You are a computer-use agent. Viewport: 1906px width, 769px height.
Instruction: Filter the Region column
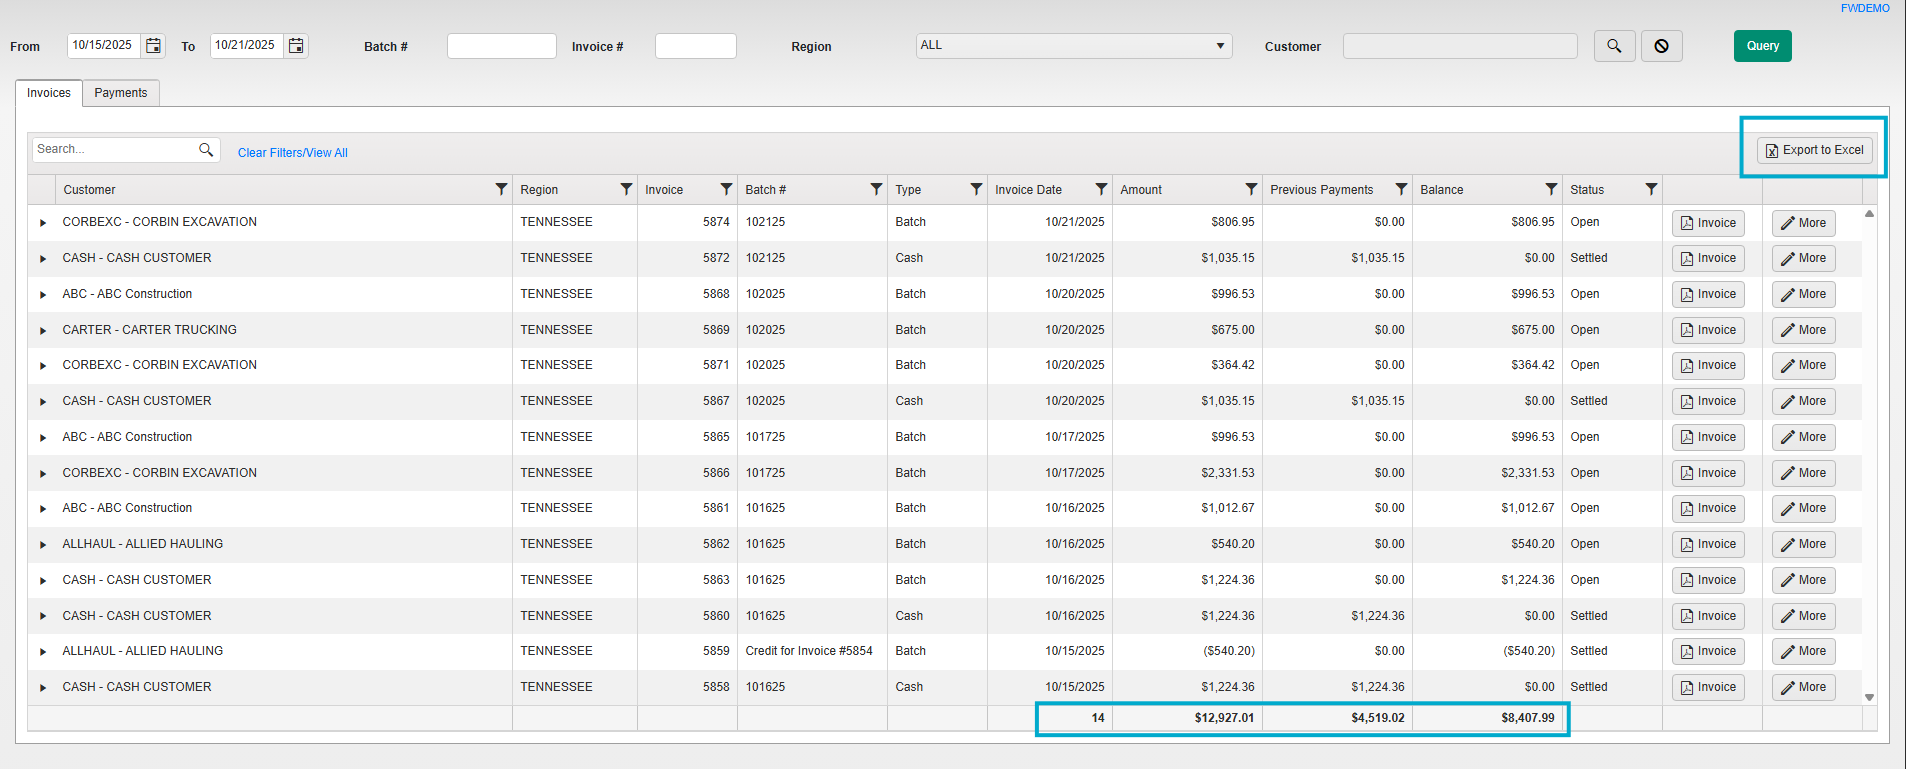[626, 189]
